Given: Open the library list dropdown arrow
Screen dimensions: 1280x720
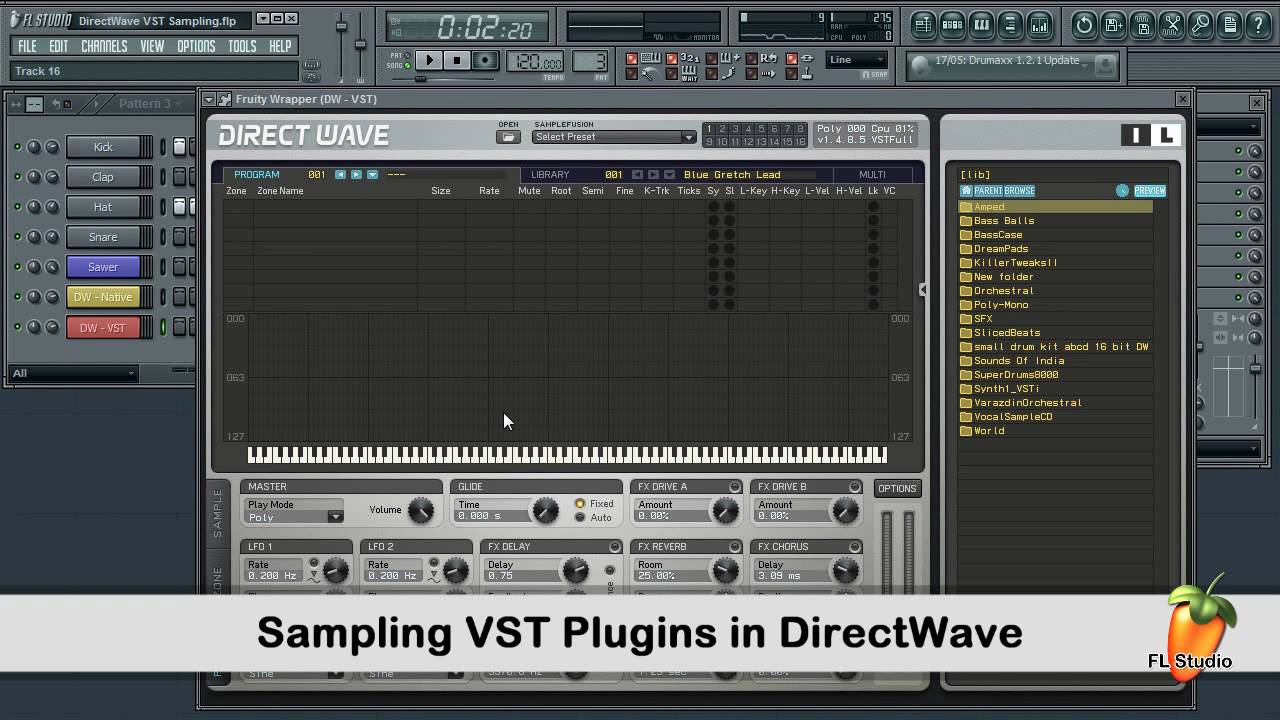Looking at the screenshot, I should pos(669,174).
